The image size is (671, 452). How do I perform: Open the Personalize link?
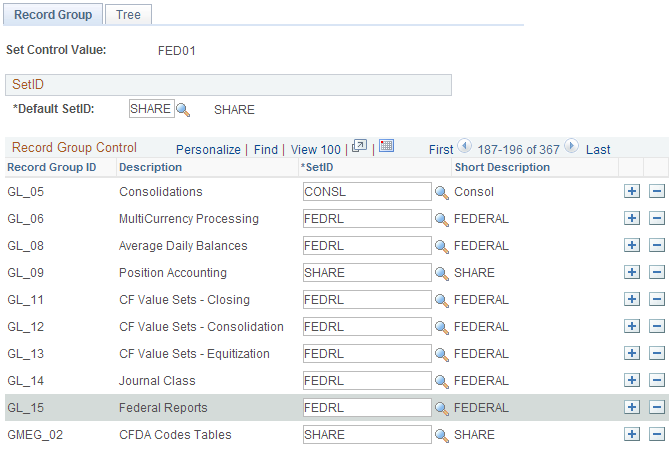coord(208,149)
